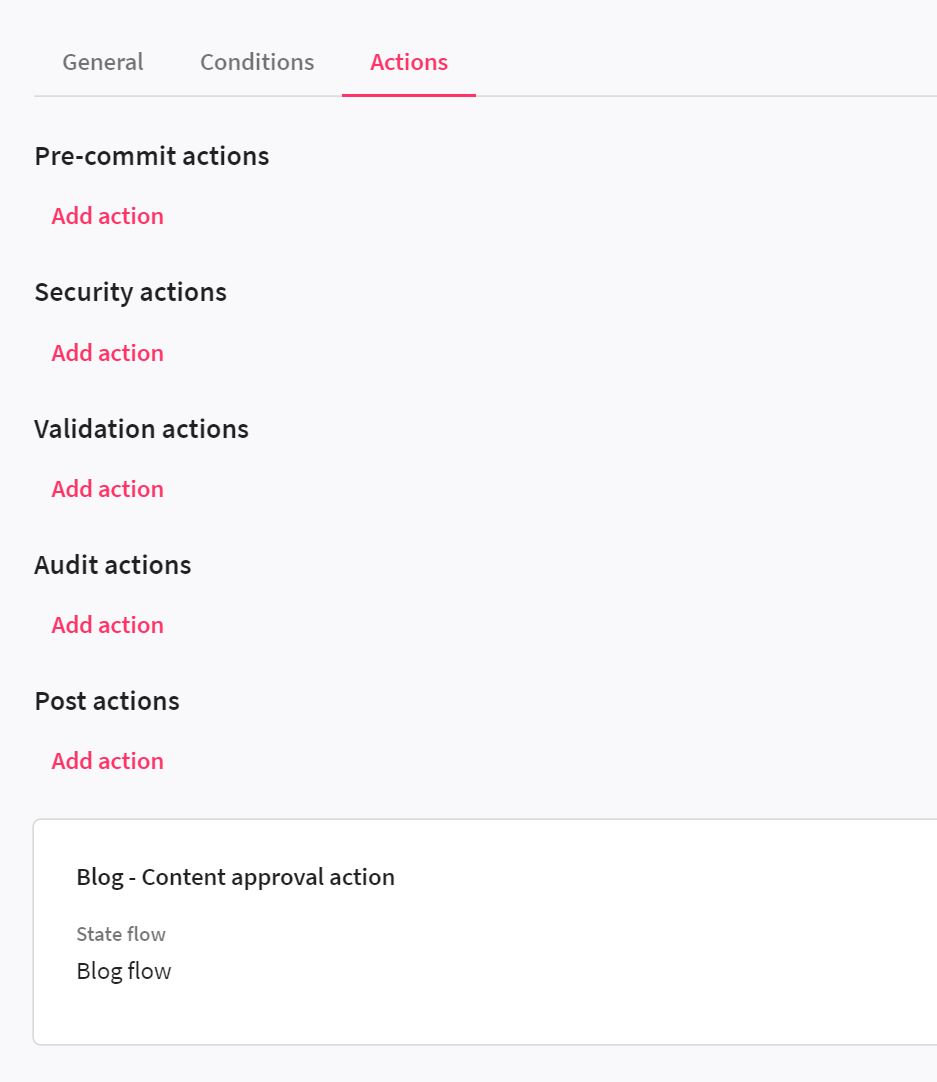Add a new Audit action

click(x=108, y=625)
